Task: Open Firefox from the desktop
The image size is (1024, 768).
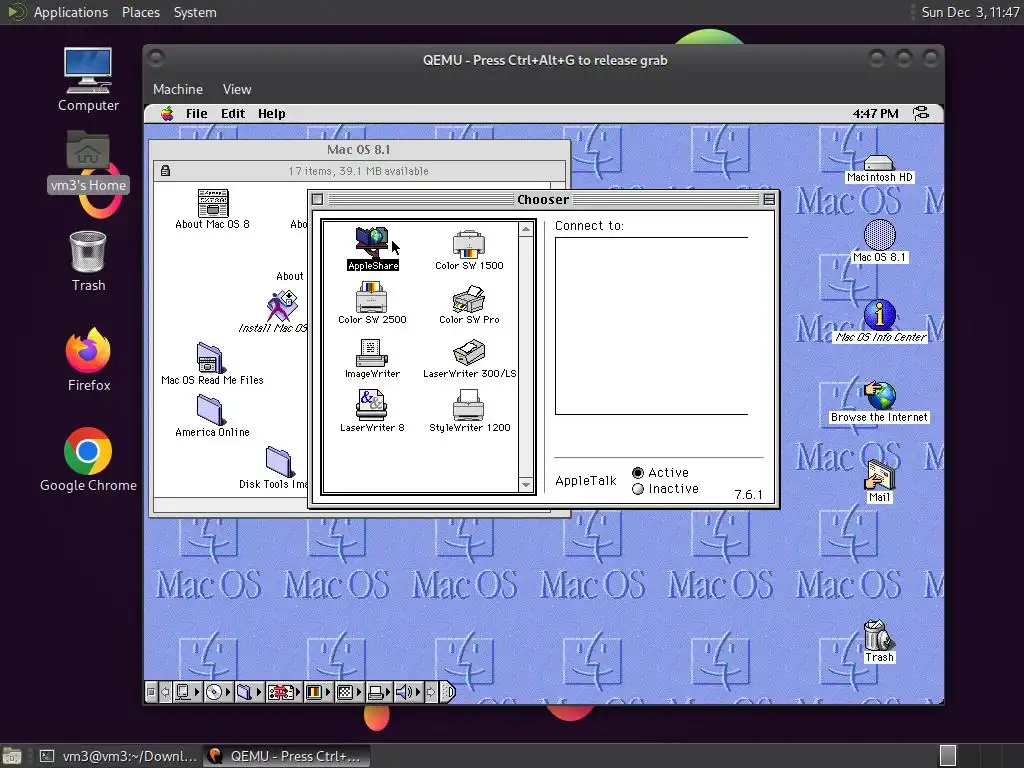Action: [88, 359]
